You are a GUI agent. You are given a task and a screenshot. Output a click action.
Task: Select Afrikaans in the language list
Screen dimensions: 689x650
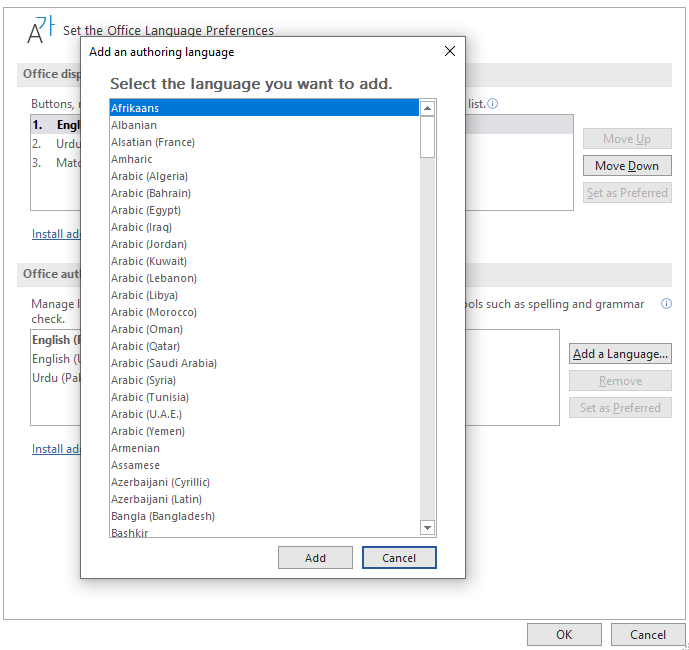(x=264, y=108)
